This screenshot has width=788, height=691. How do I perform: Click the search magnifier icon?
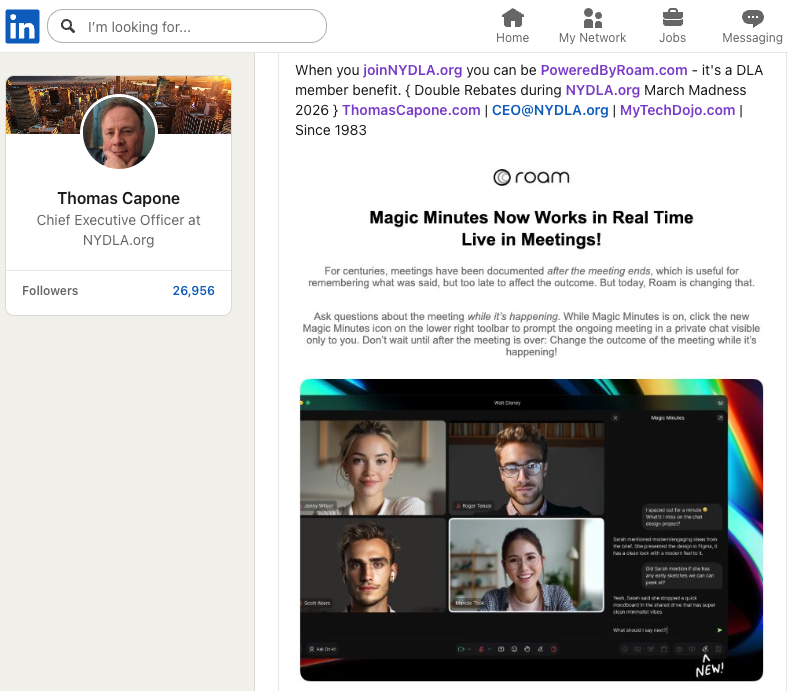pyautogui.click(x=68, y=26)
